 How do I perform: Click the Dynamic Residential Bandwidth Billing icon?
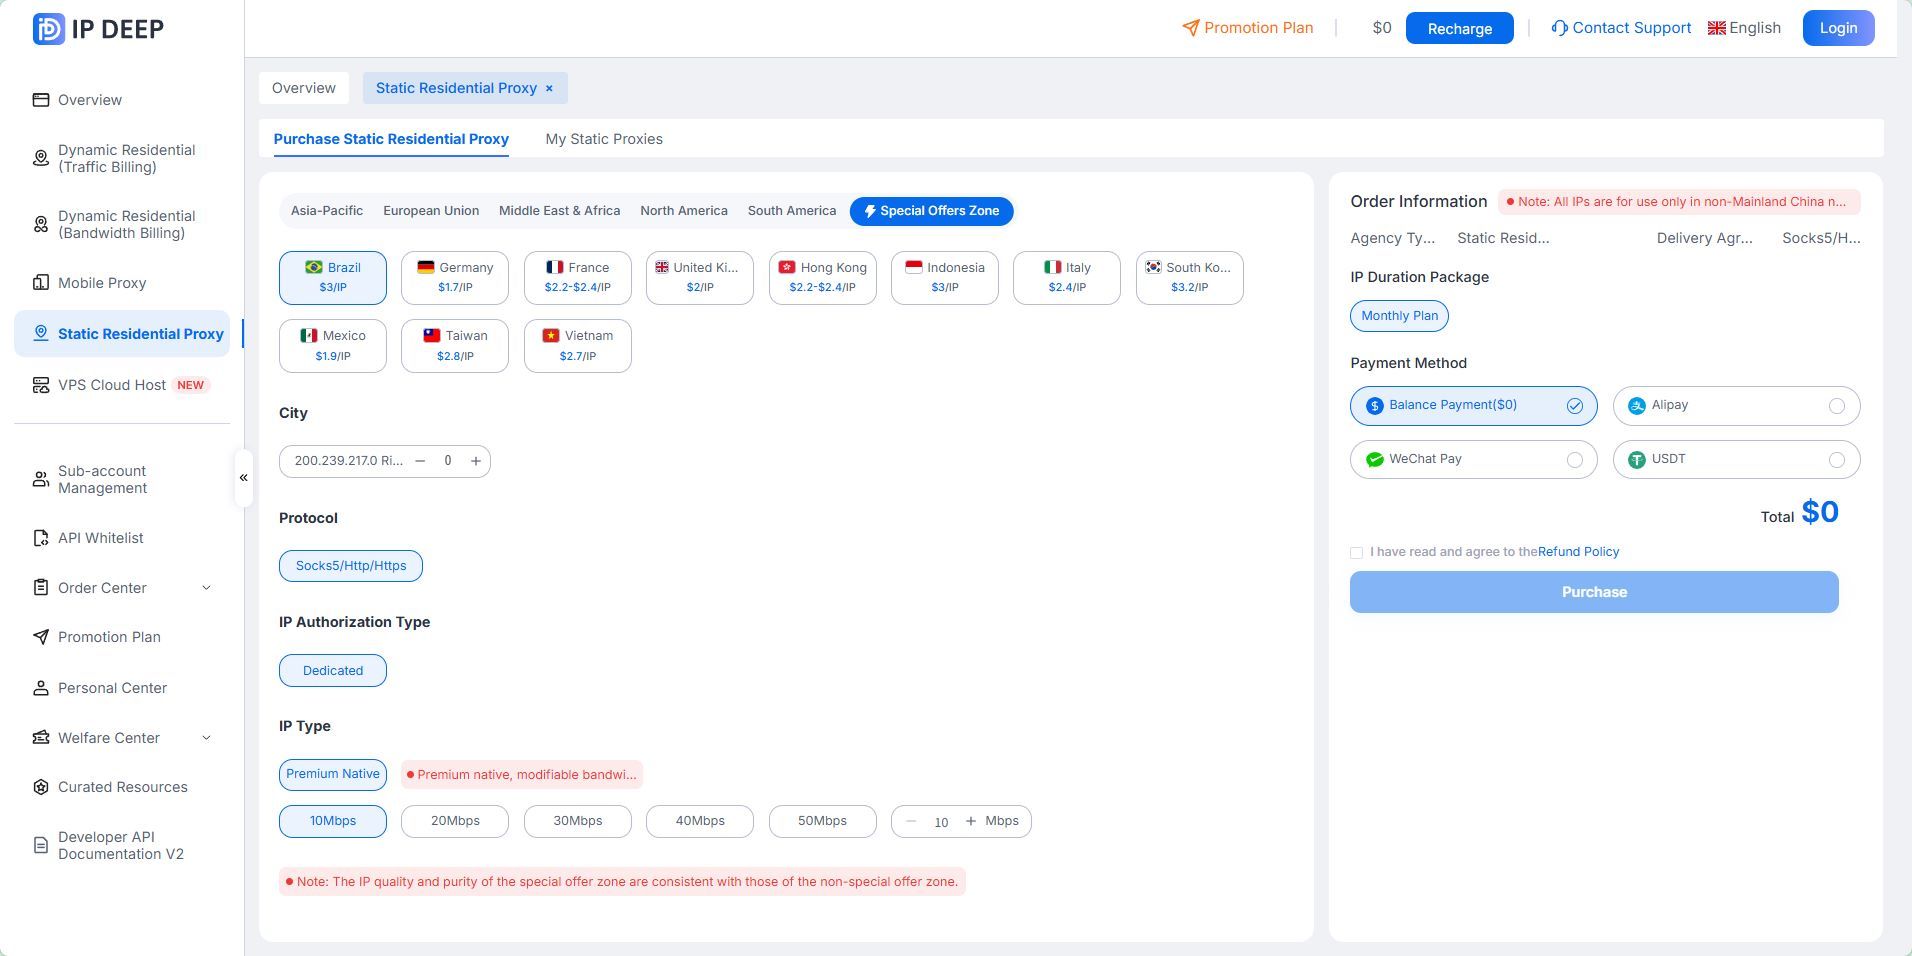41,224
